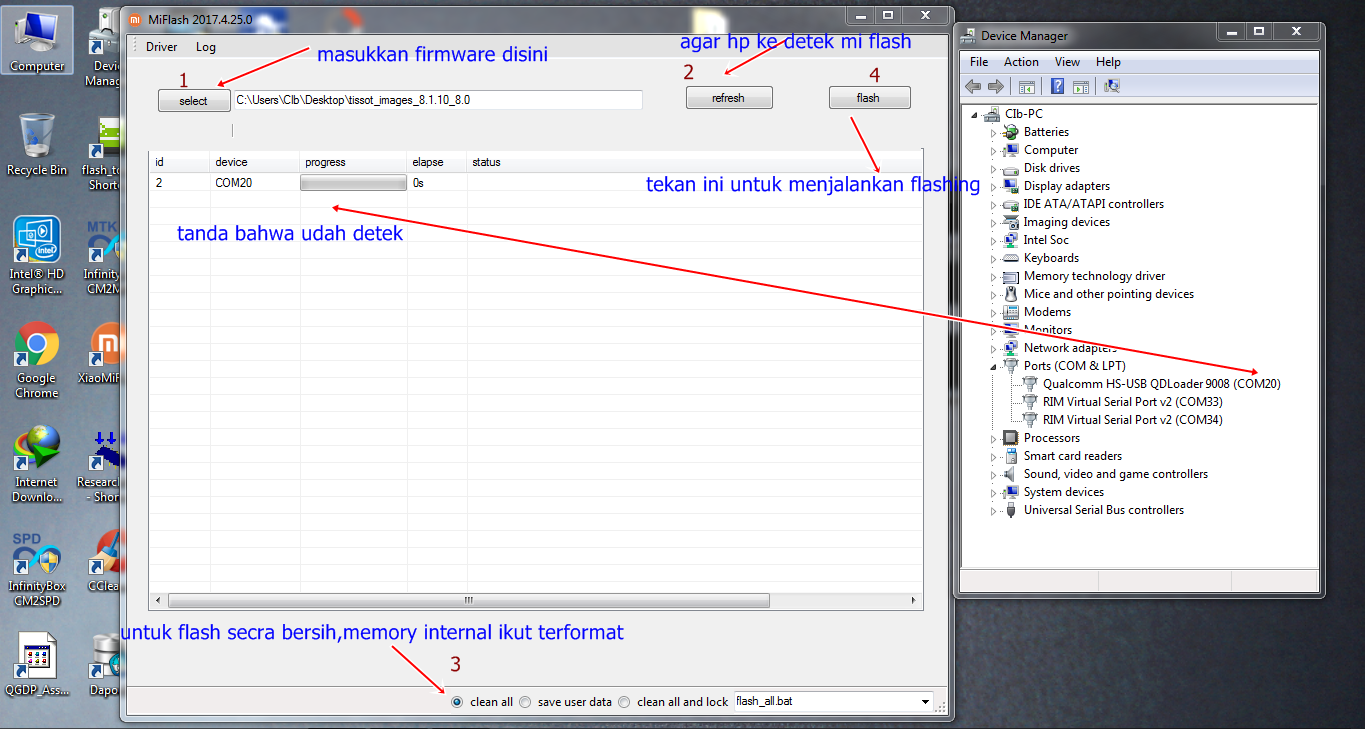Image resolution: width=1365 pixels, height=729 pixels.
Task: Expand IDE ATA/ATAPI controllers category
Action: tap(994, 204)
